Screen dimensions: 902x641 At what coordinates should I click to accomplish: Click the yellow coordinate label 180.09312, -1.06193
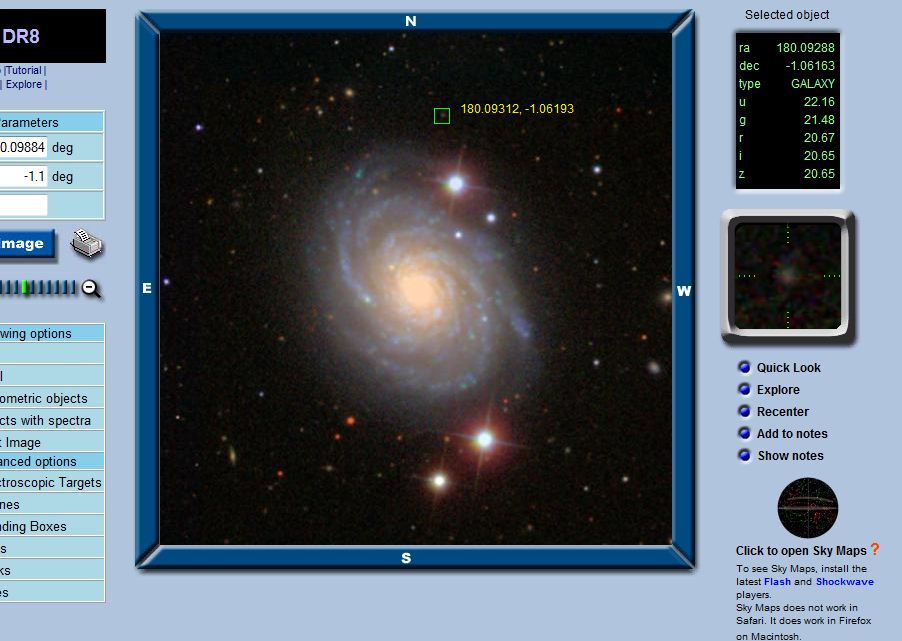click(517, 109)
